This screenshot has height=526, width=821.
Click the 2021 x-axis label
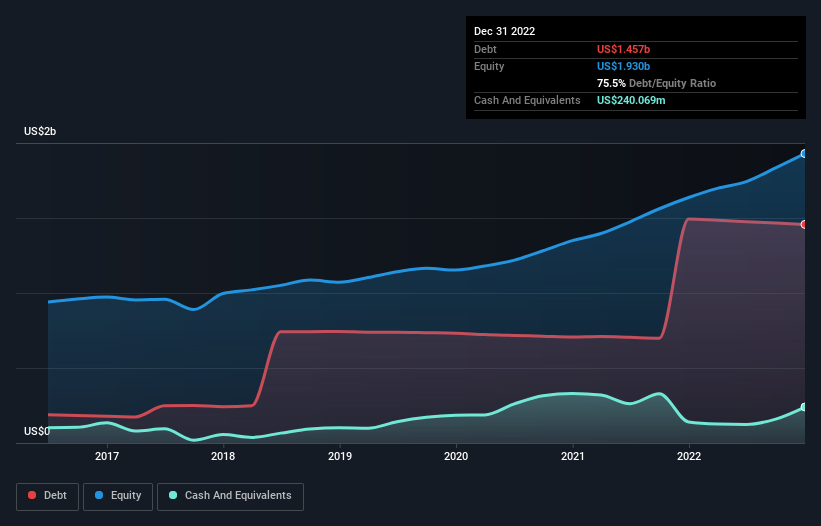pos(573,456)
